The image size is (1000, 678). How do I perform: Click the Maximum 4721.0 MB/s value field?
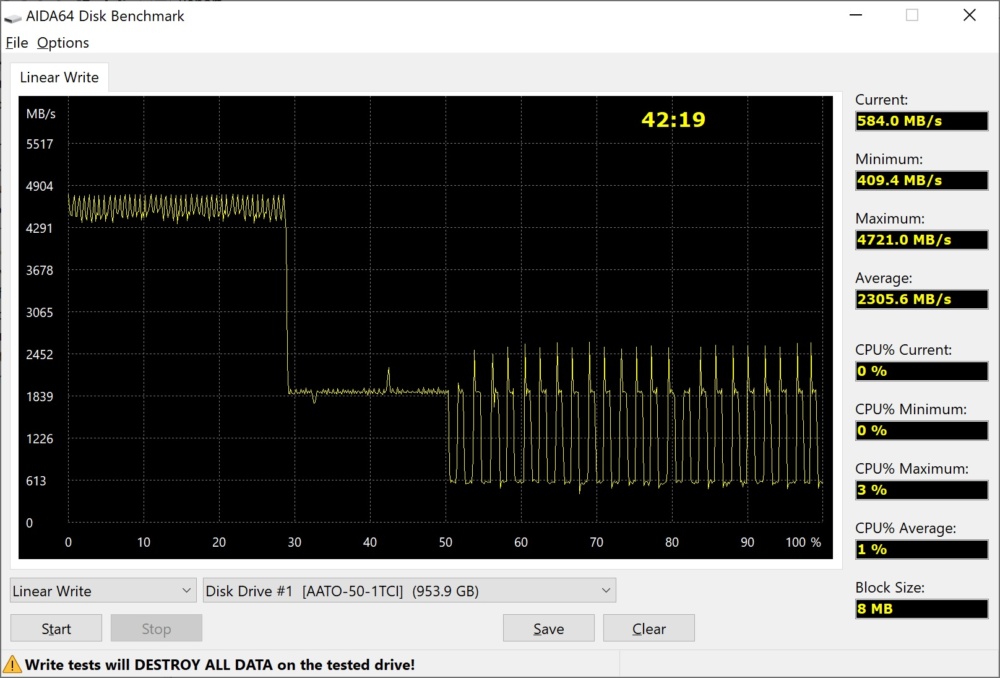(922, 240)
